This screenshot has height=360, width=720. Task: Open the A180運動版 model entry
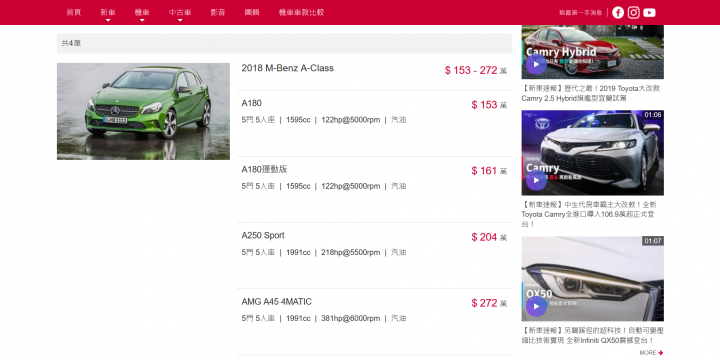[264, 169]
